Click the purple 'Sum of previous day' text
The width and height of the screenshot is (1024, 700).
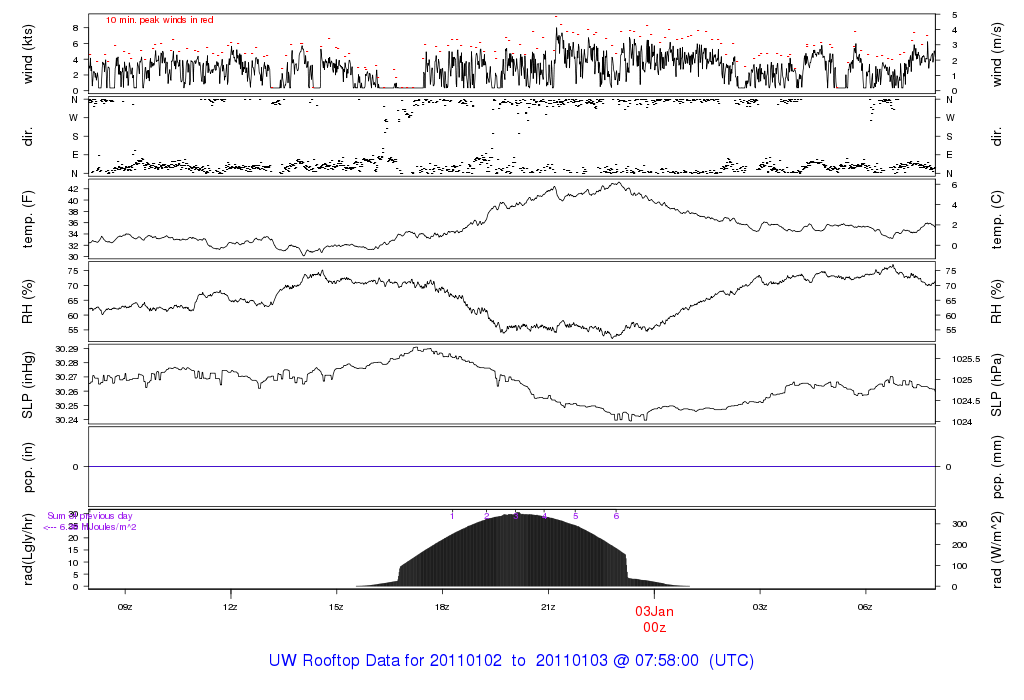(x=89, y=516)
